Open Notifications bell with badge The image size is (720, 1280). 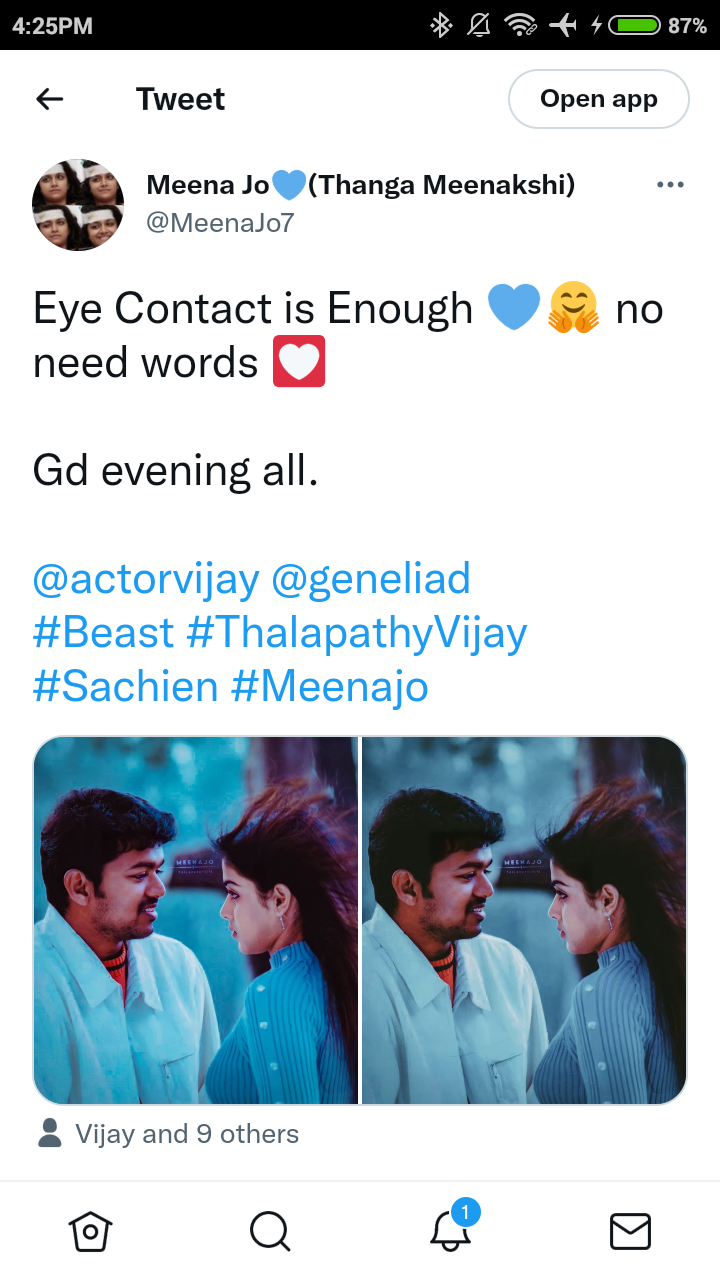[452, 1226]
